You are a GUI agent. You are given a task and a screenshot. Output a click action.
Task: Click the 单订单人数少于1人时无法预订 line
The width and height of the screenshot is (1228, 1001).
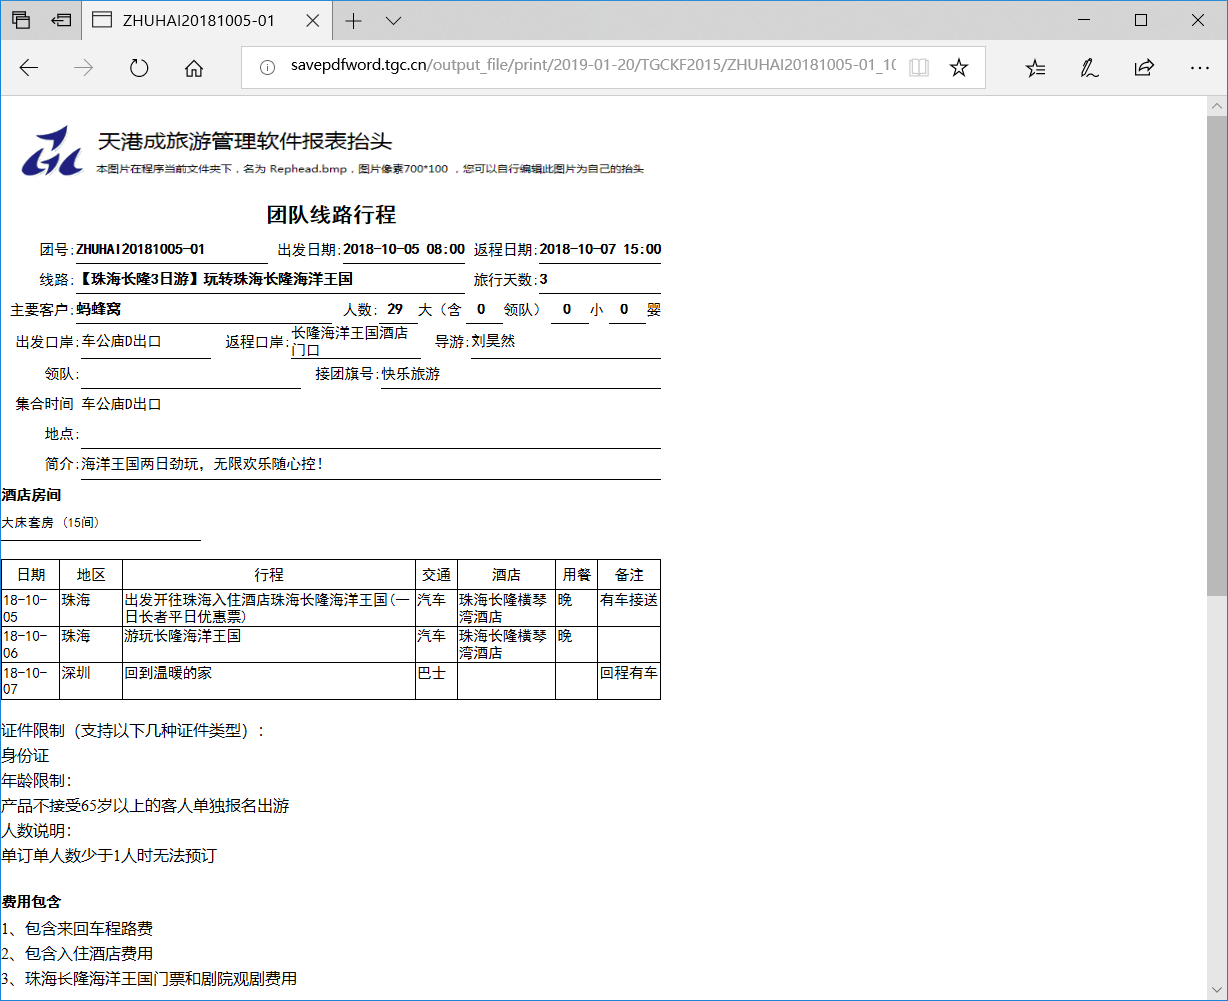click(x=109, y=856)
